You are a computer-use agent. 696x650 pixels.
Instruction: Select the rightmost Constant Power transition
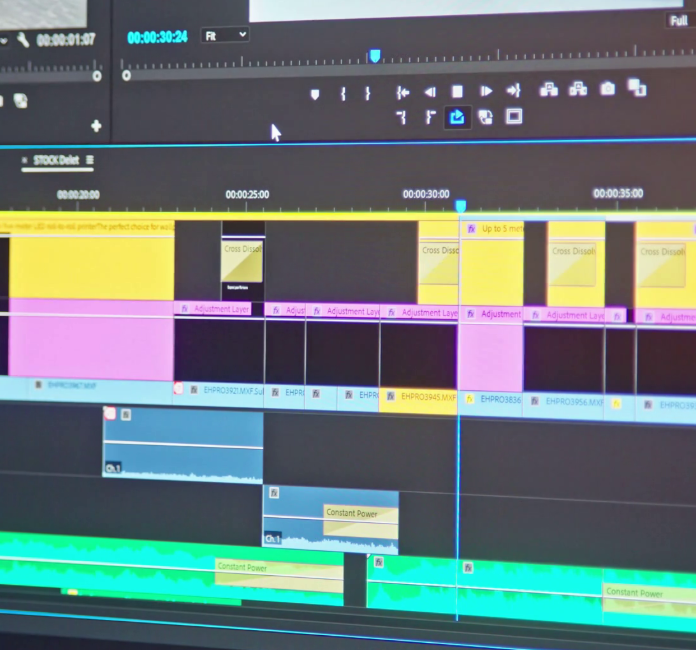tap(649, 599)
